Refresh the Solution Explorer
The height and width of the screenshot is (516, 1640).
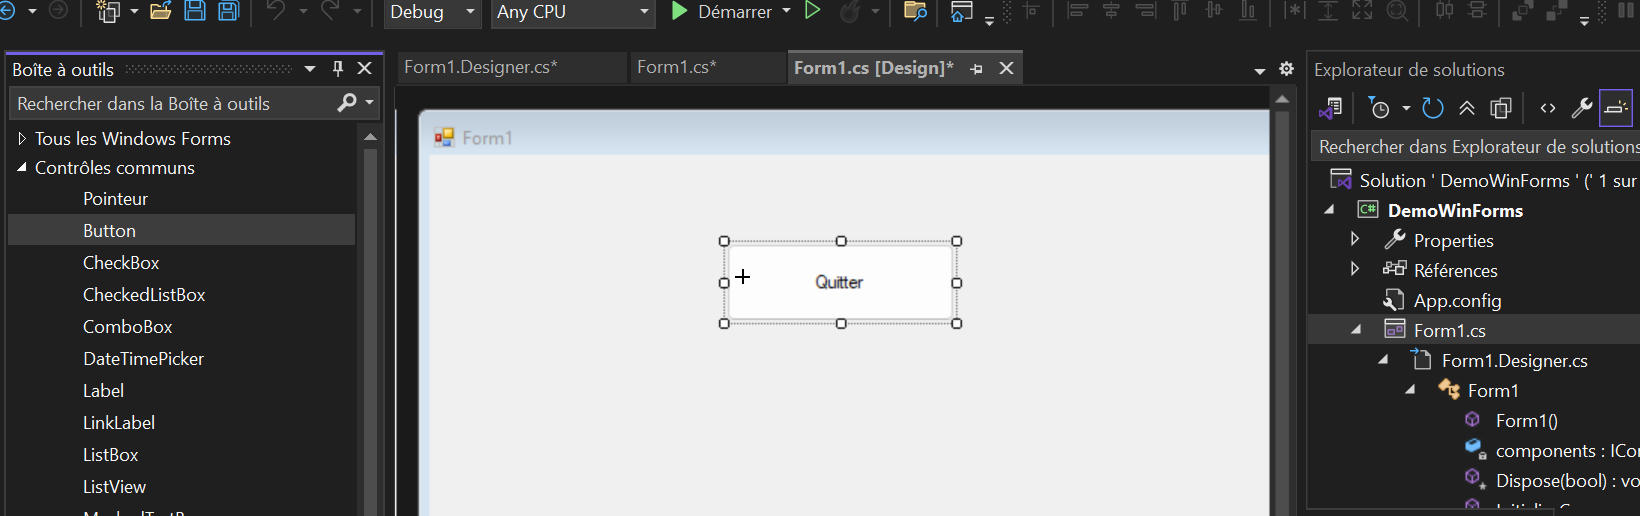[x=1433, y=108]
